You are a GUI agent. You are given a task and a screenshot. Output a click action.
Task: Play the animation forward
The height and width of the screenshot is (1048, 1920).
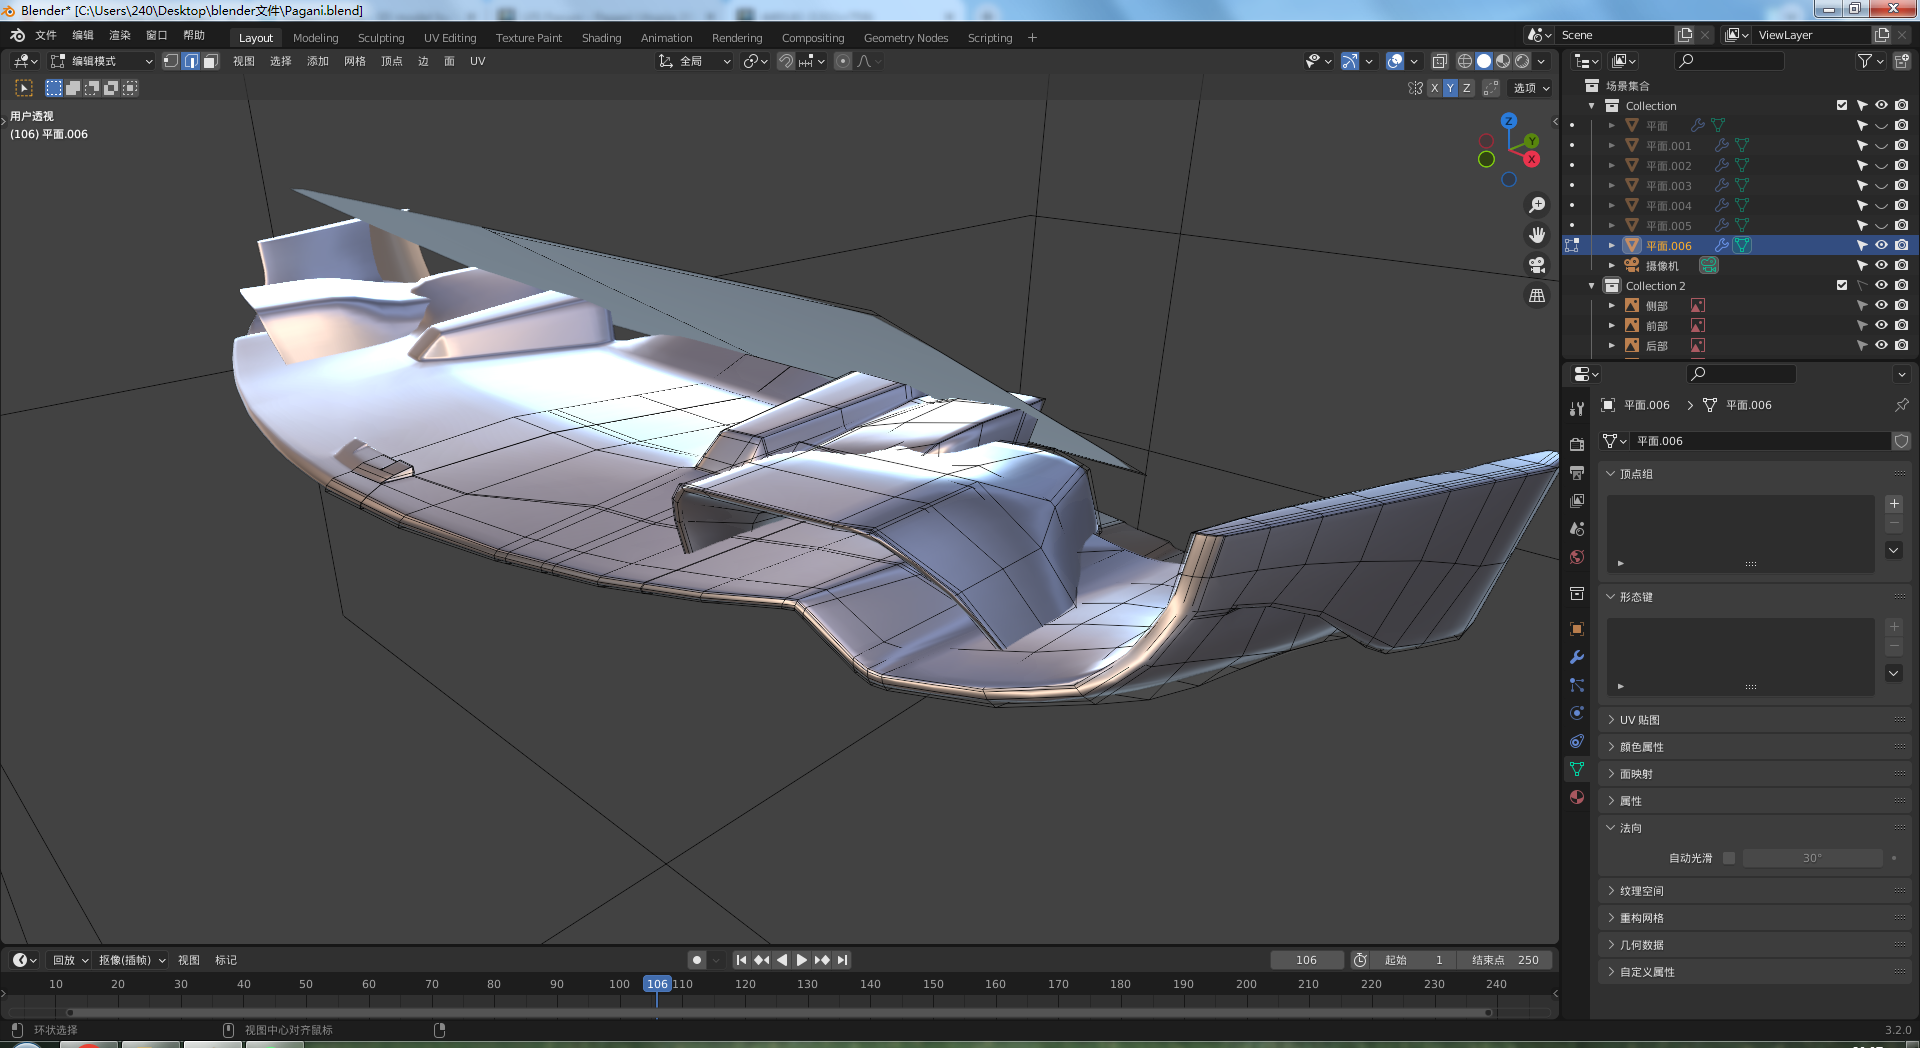pos(802,960)
